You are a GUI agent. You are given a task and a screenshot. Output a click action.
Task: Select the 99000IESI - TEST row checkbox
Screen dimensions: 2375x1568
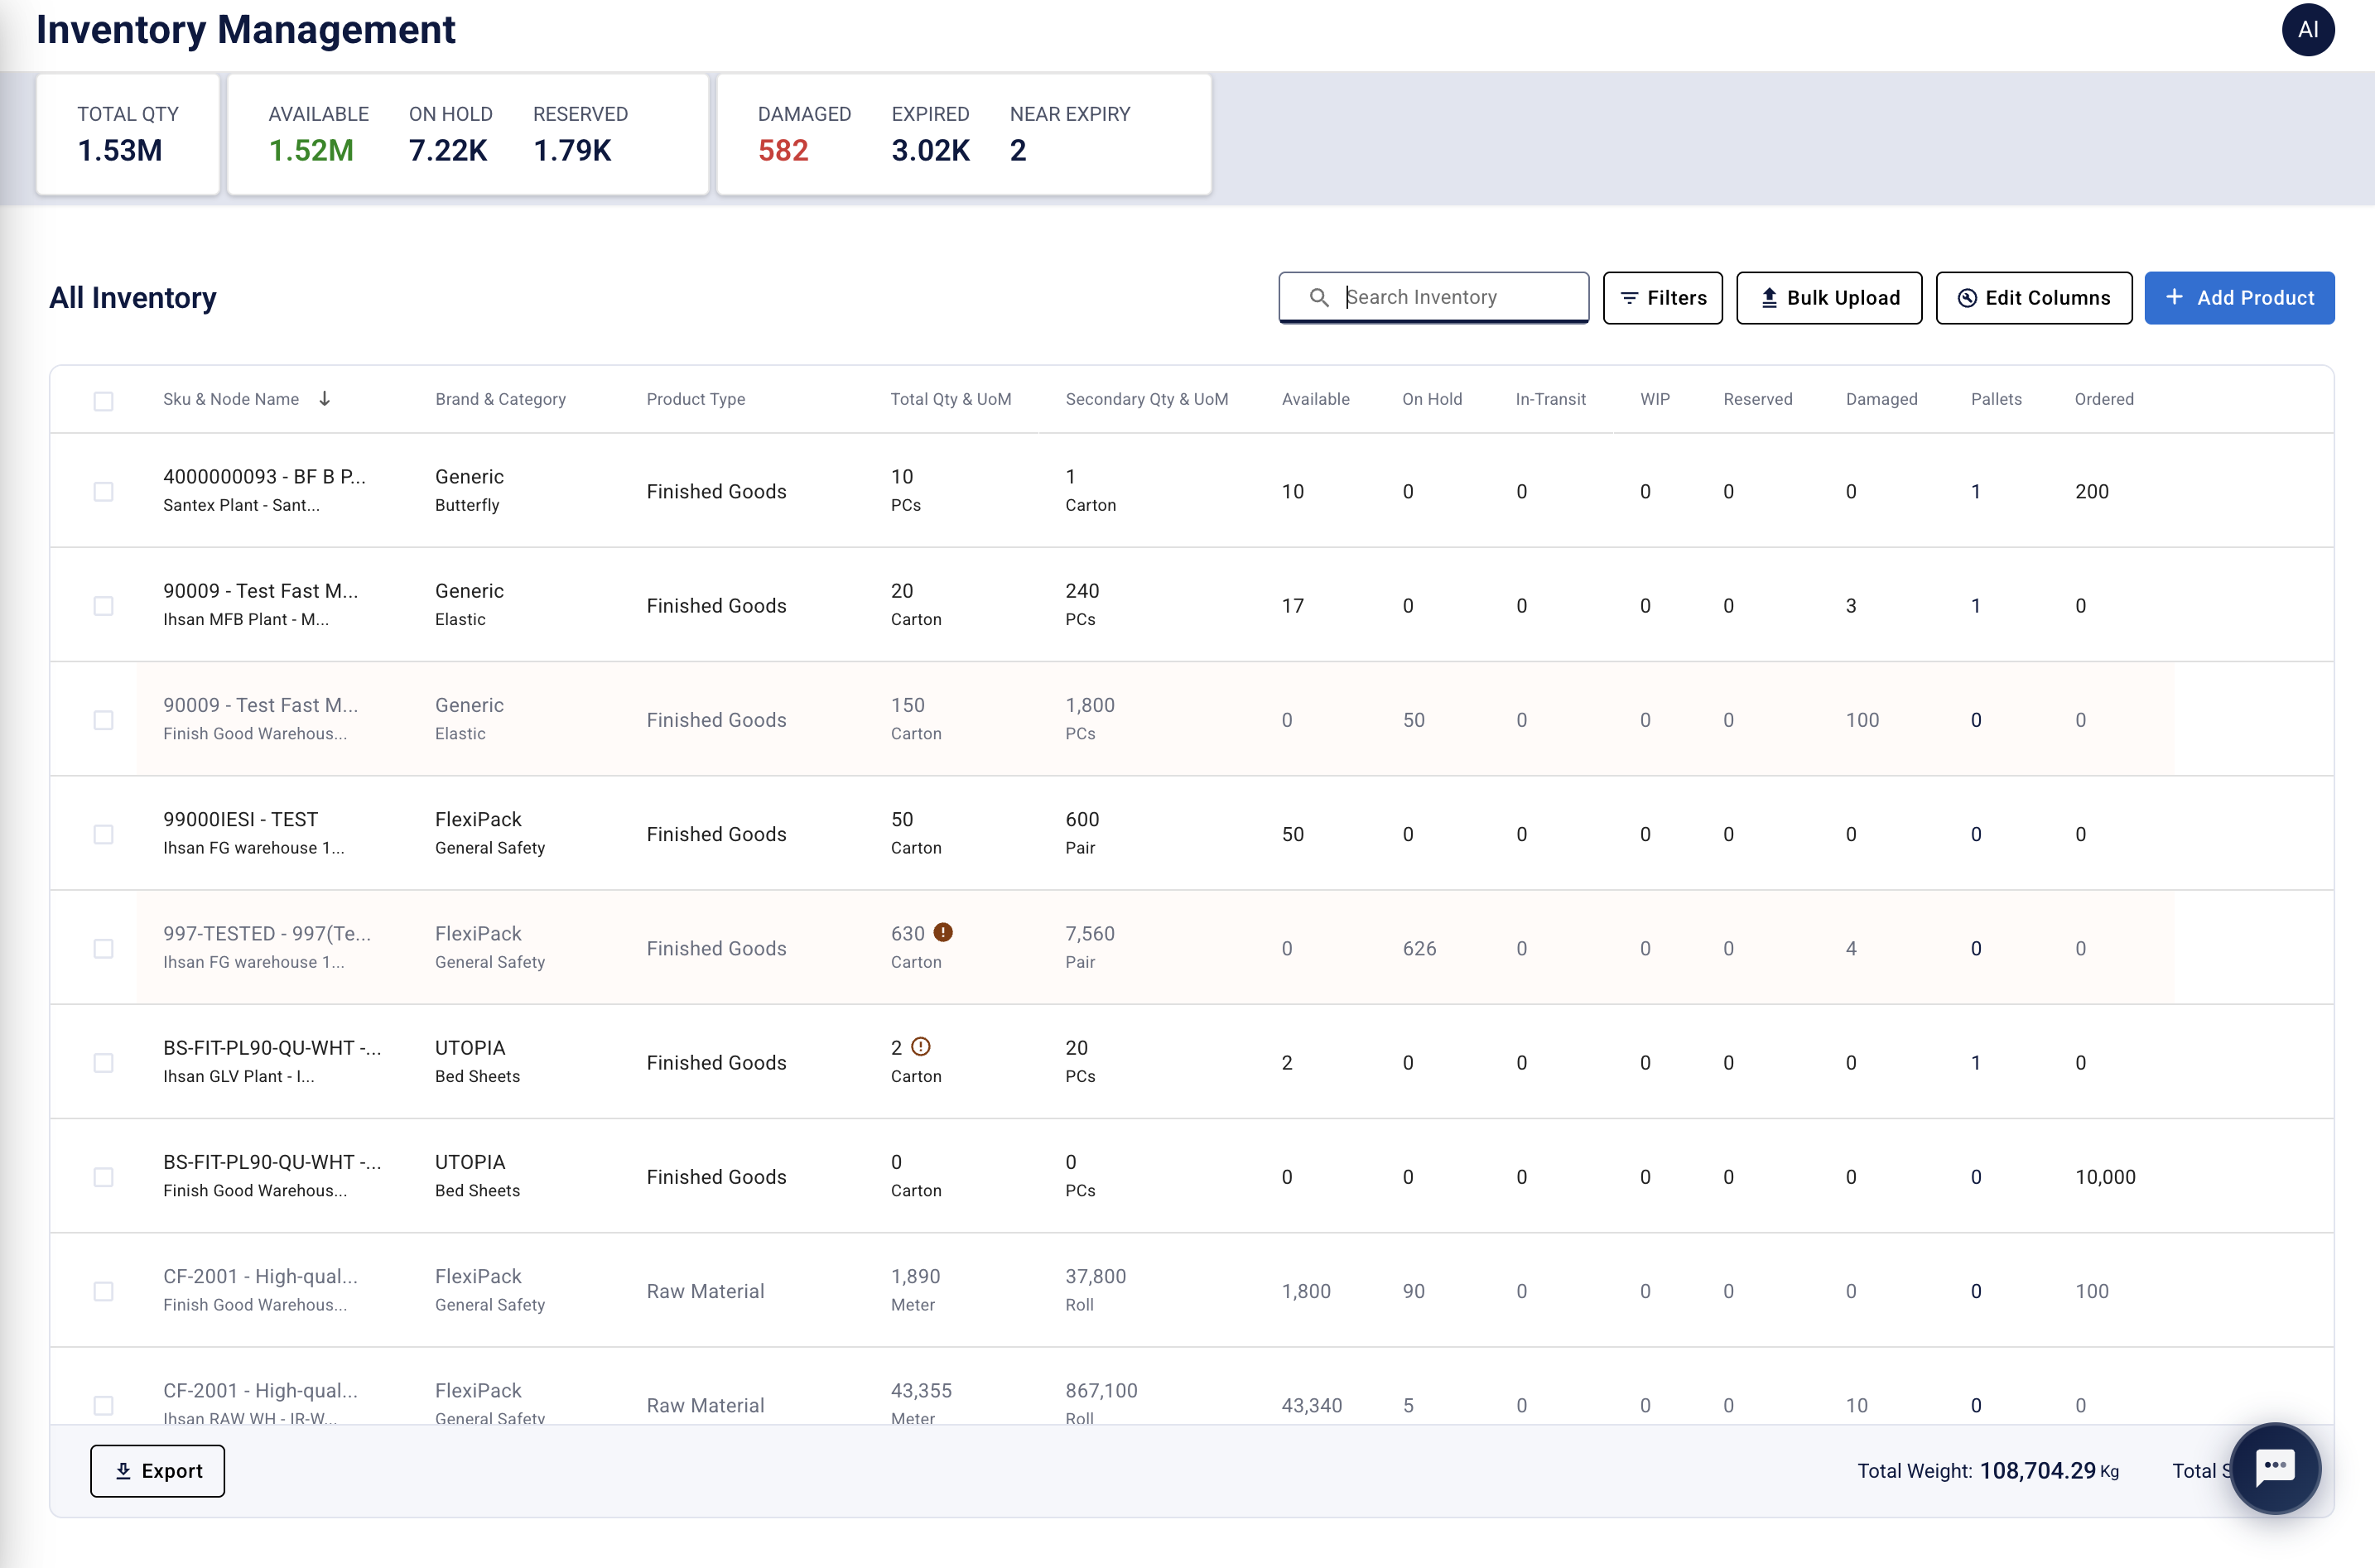coord(103,834)
